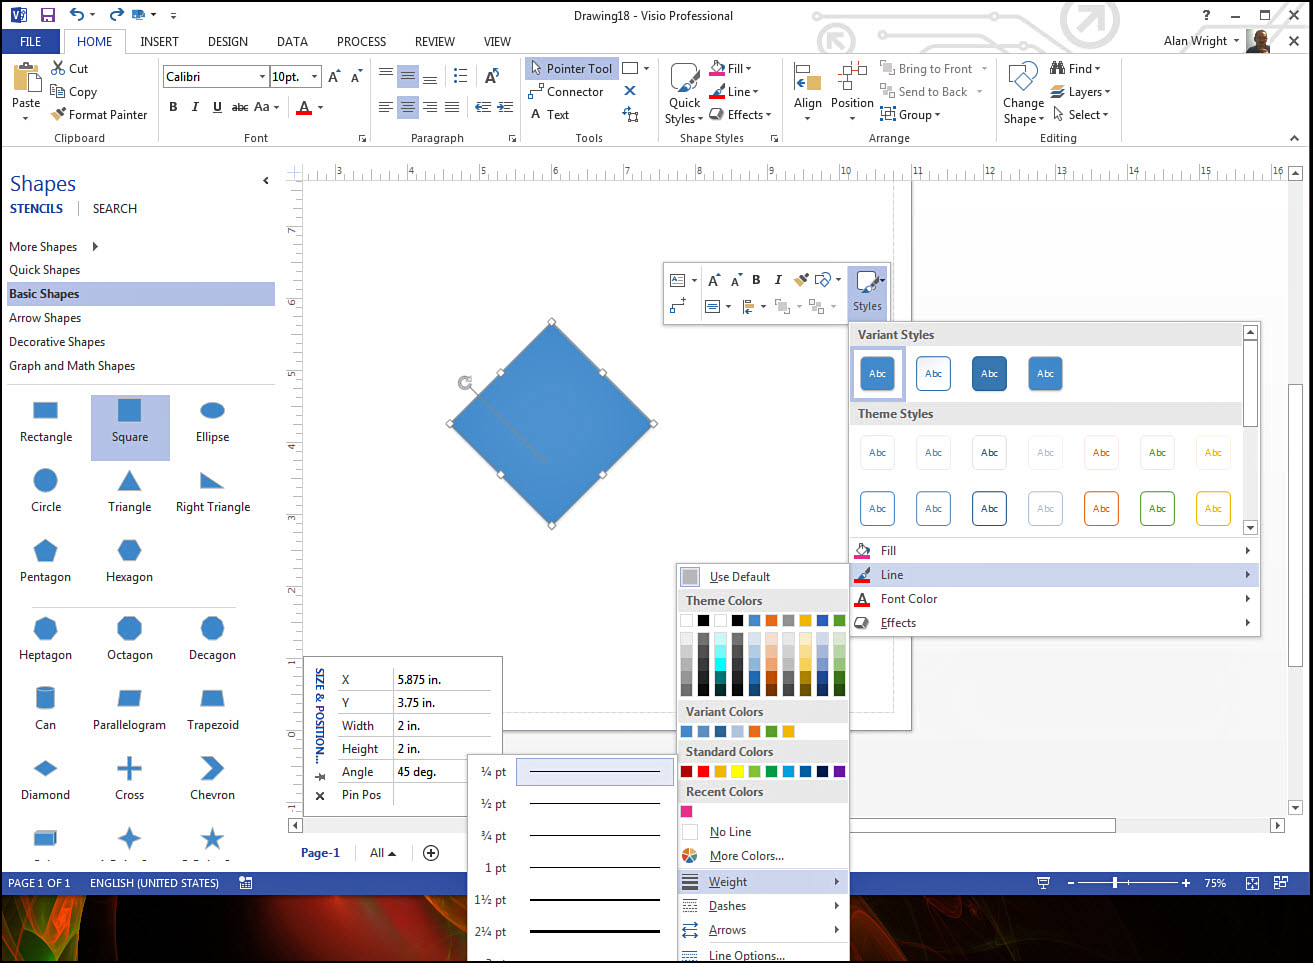Open the DESIGN ribbon tab
Screen dimensions: 1313x963
tap(228, 41)
